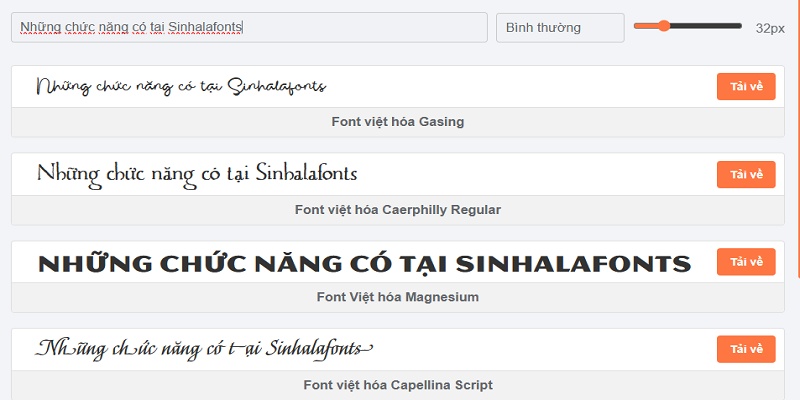
Task: Download the Magnesium font with Tải về
Action: [746, 262]
